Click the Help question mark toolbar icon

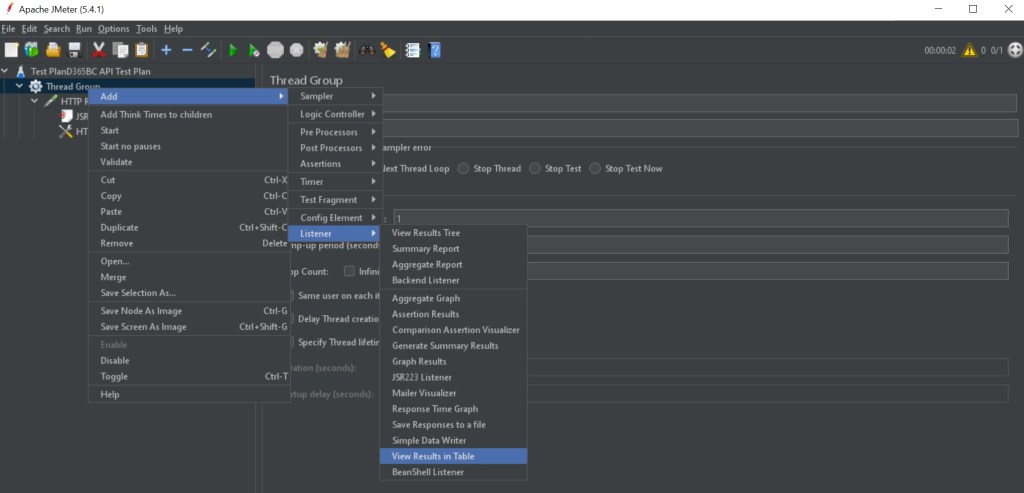coord(435,50)
